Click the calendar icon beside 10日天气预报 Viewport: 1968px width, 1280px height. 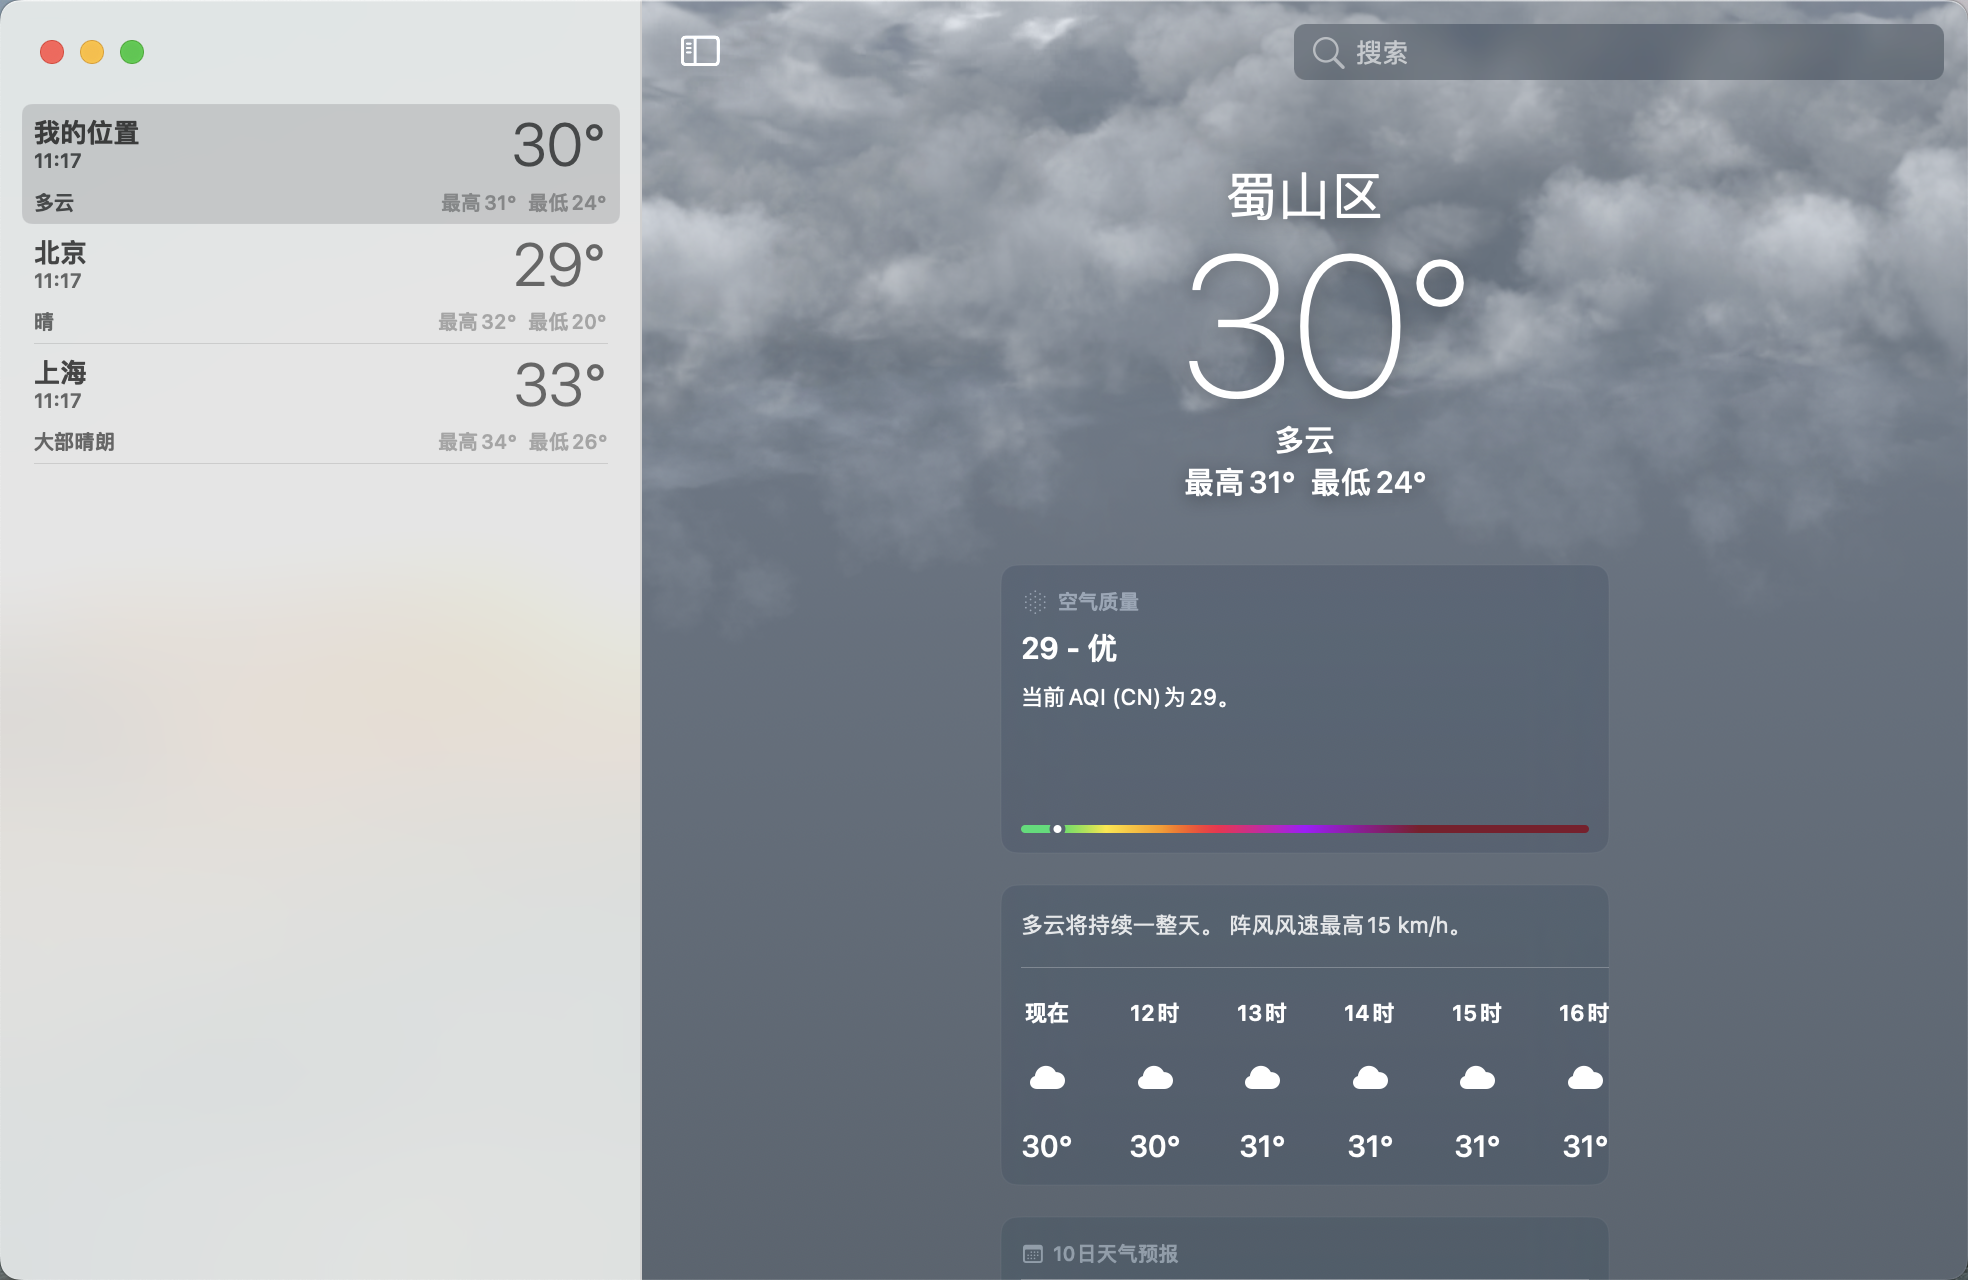click(1033, 1254)
